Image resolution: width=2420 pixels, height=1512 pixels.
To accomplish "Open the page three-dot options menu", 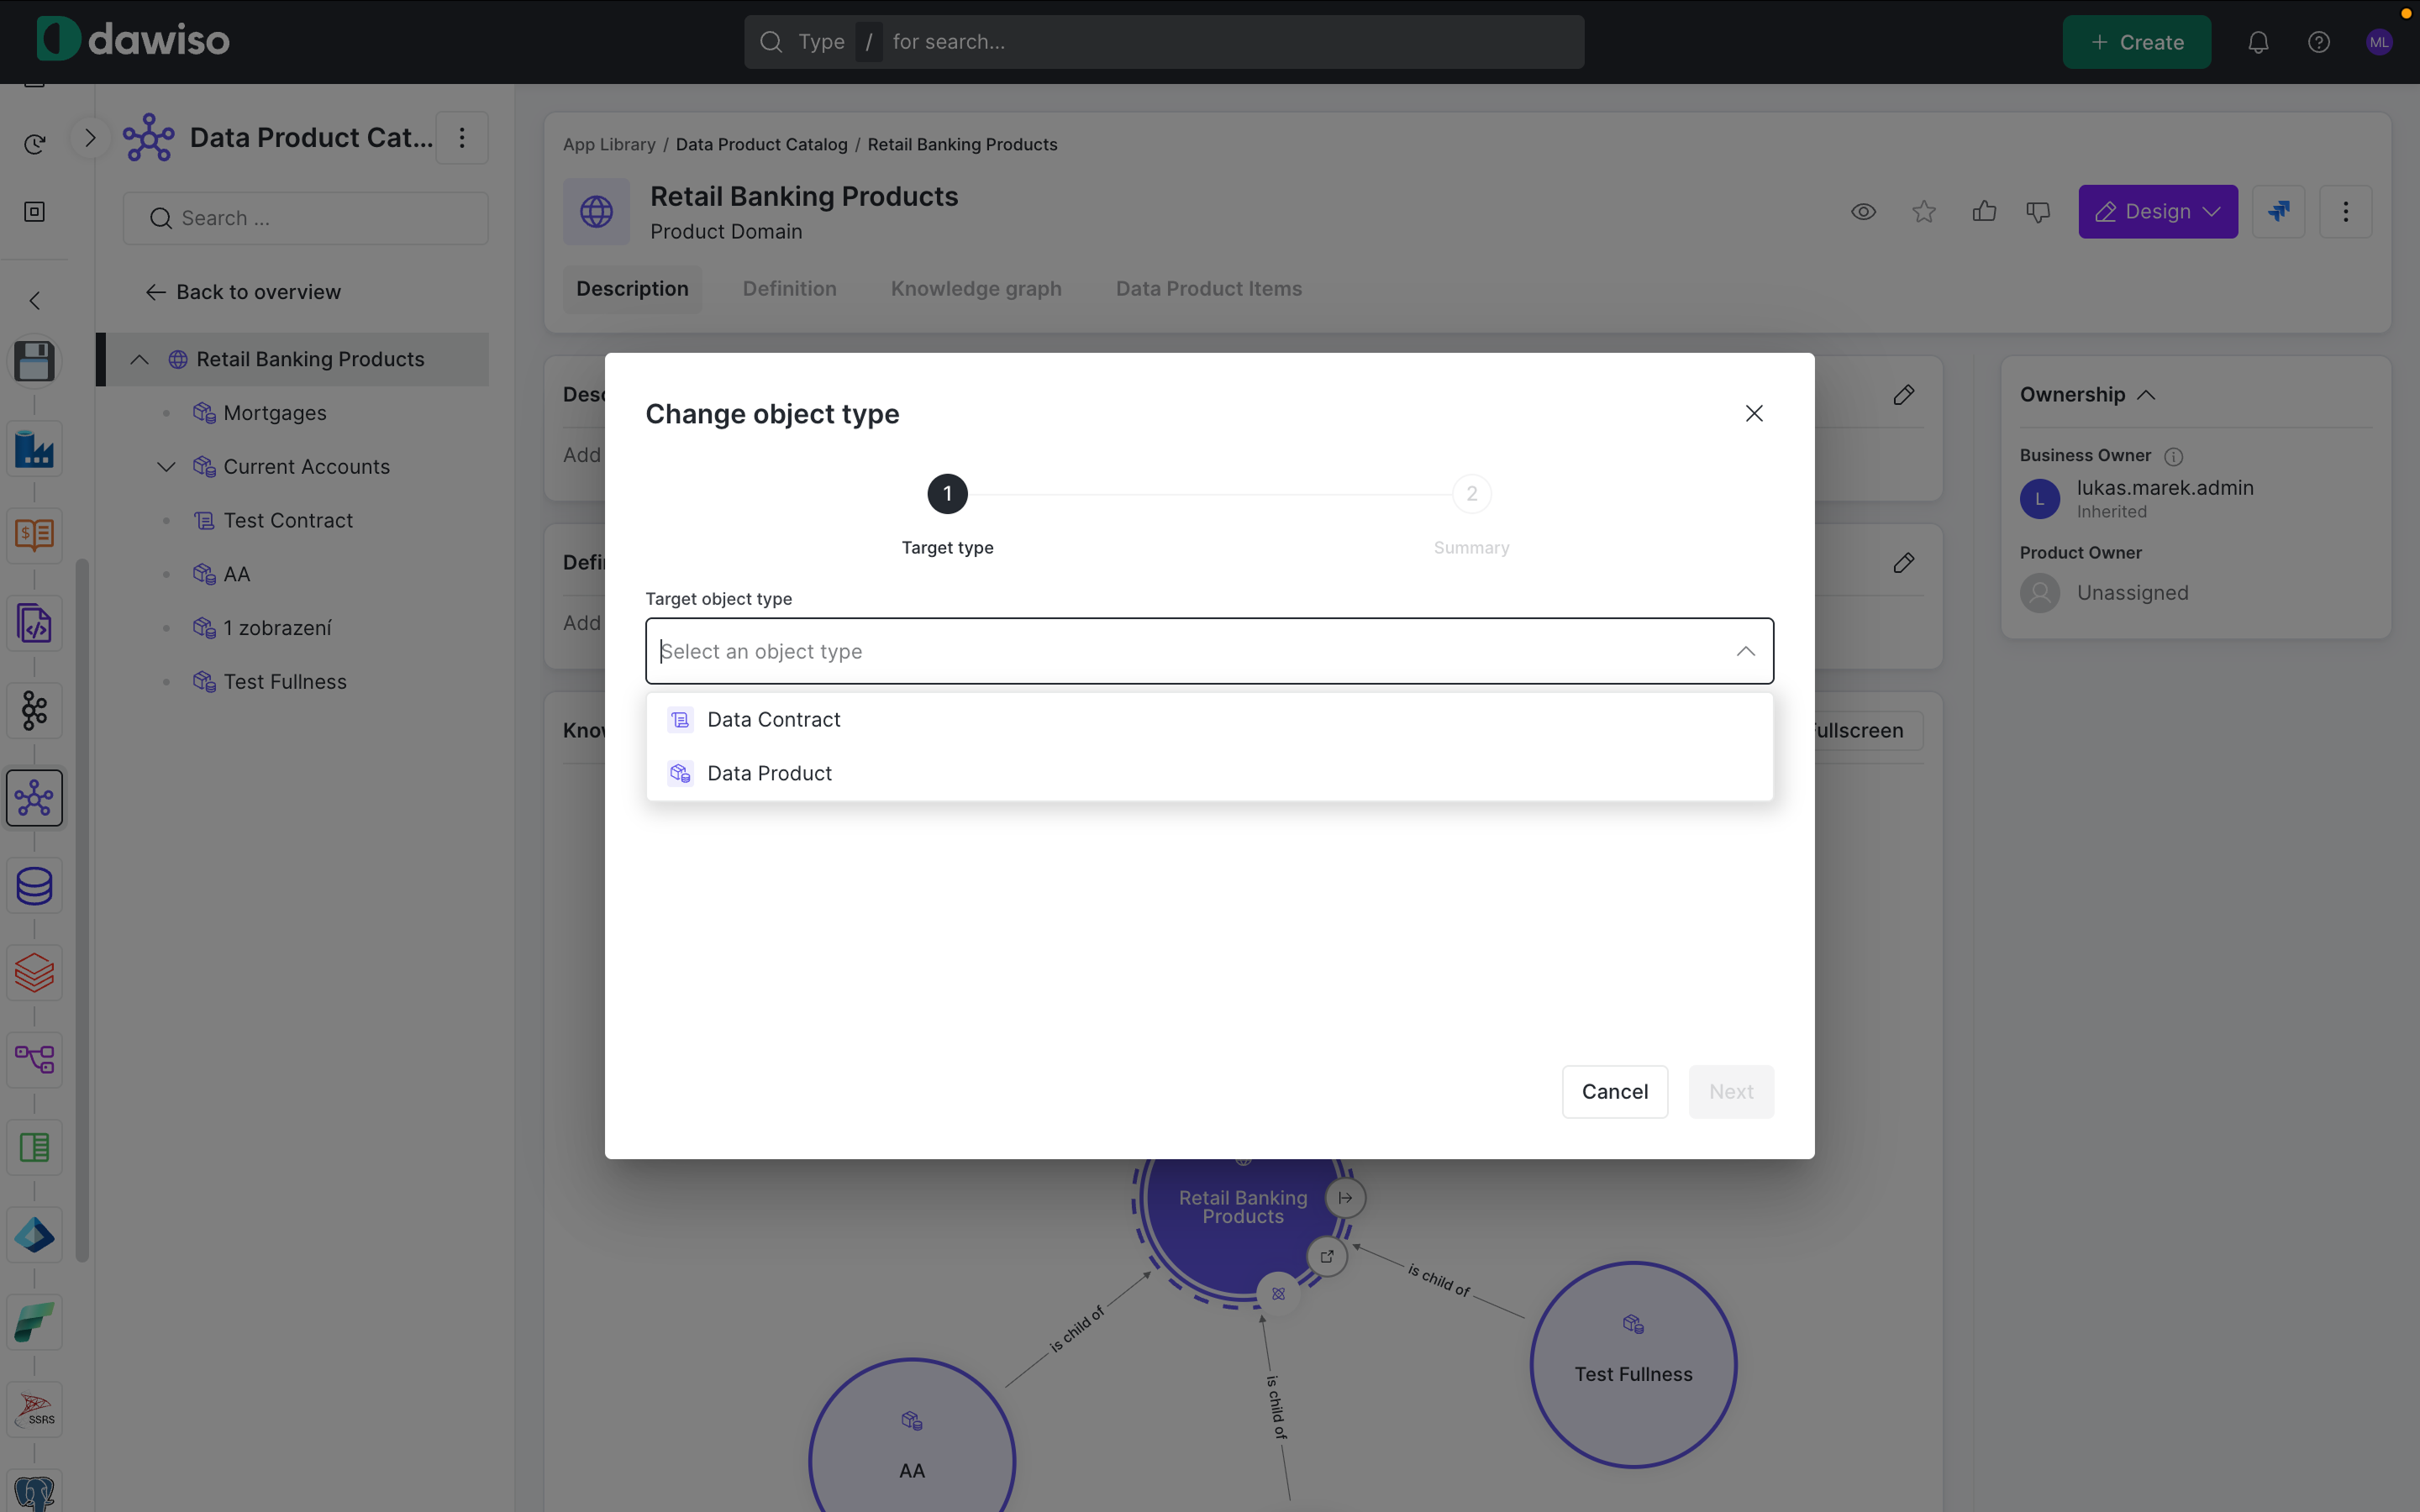I will click(x=2345, y=212).
